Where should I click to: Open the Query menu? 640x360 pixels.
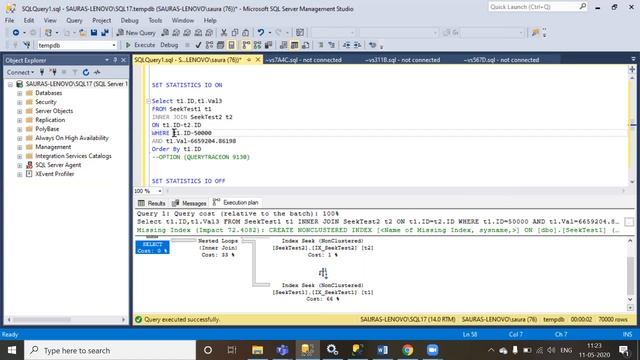(74, 20)
